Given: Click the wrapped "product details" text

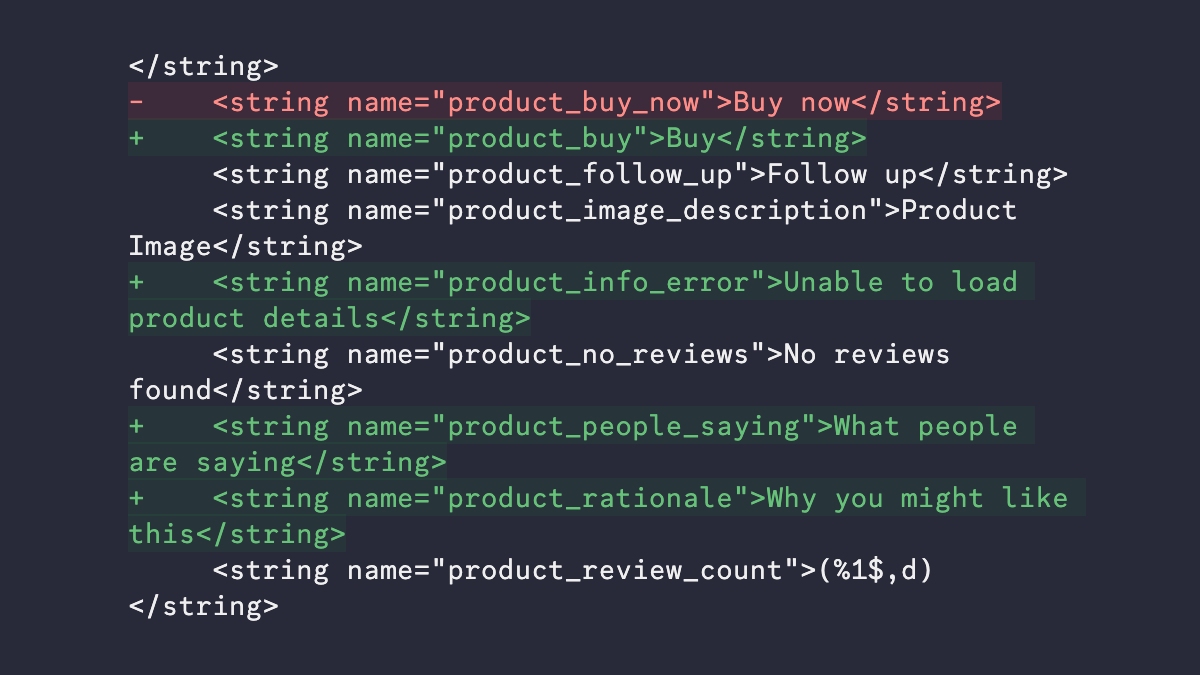Looking at the screenshot, I should [x=254, y=319].
